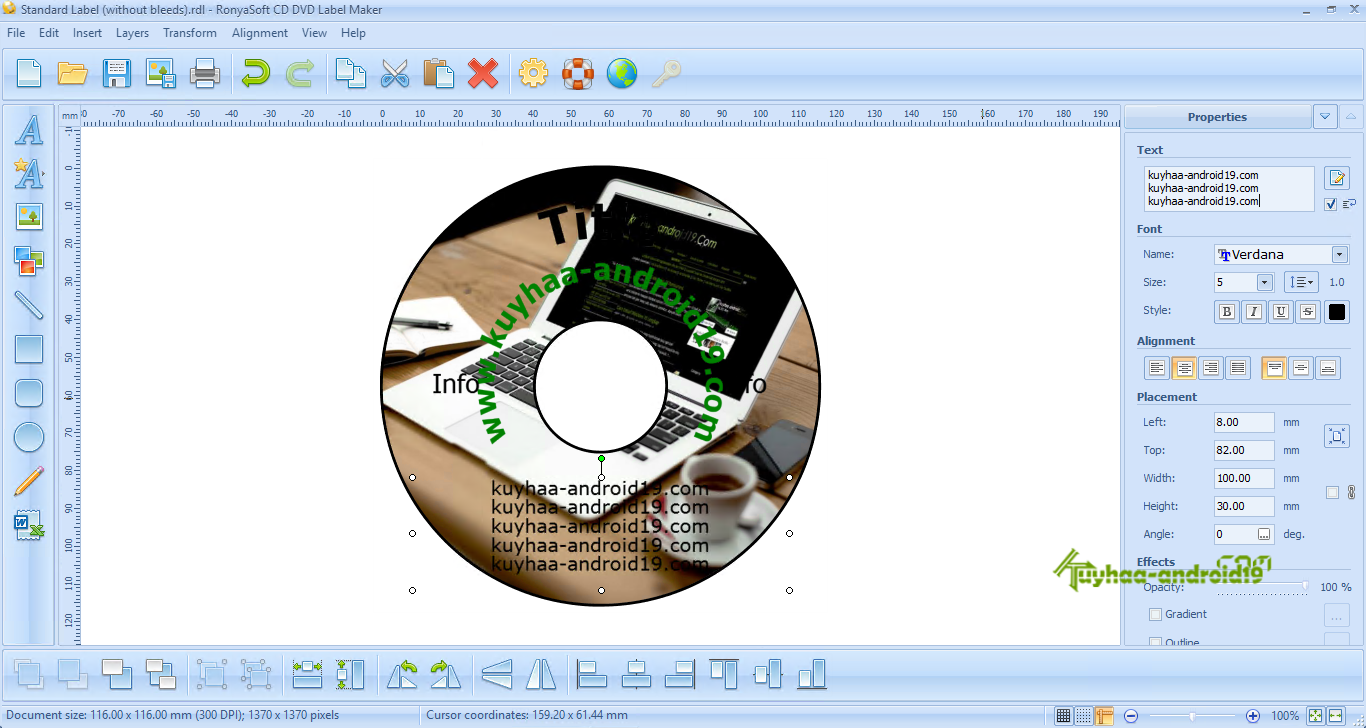Viewport: 1366px width, 728px height.
Task: Click the font color swatch
Action: coord(1336,311)
